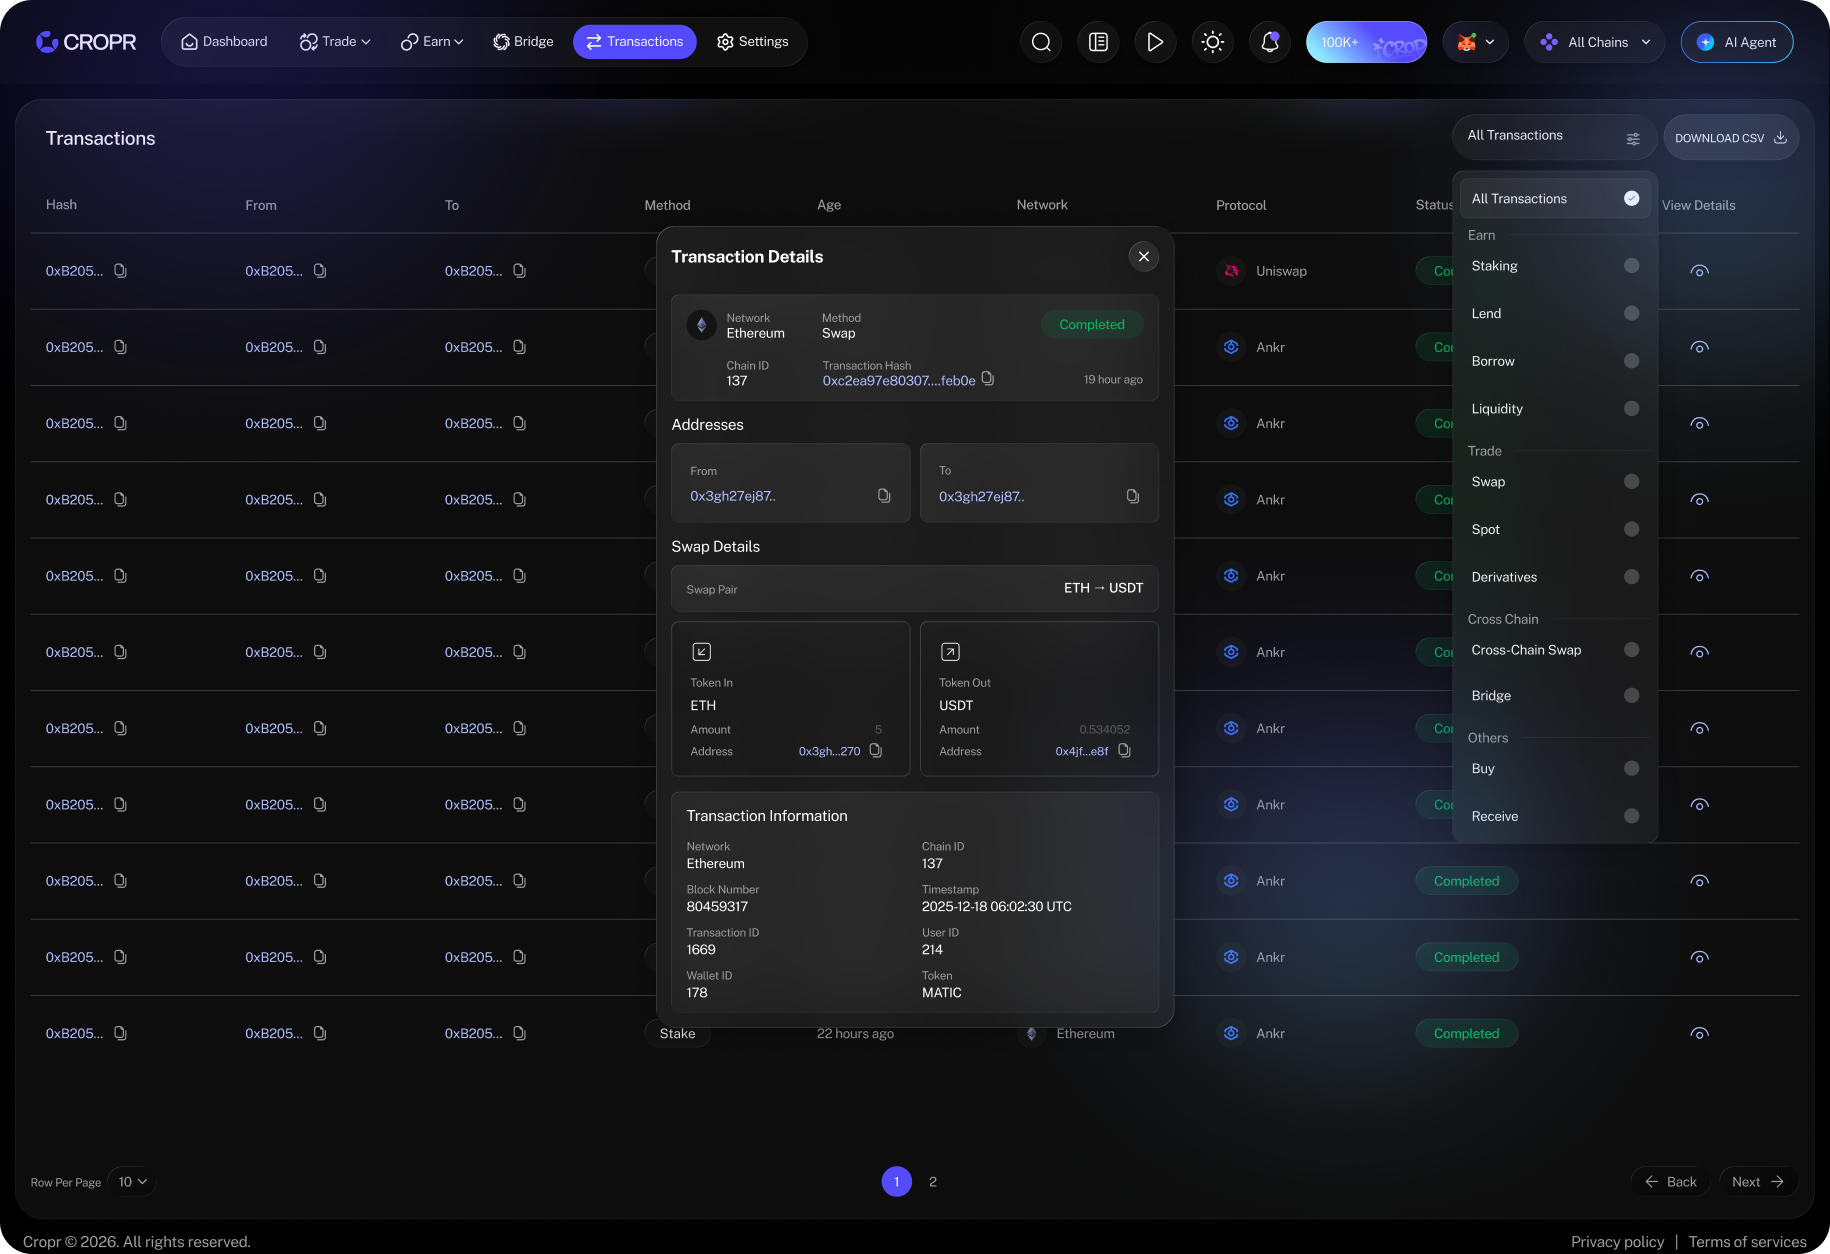Copy From address in first row

click(320, 271)
